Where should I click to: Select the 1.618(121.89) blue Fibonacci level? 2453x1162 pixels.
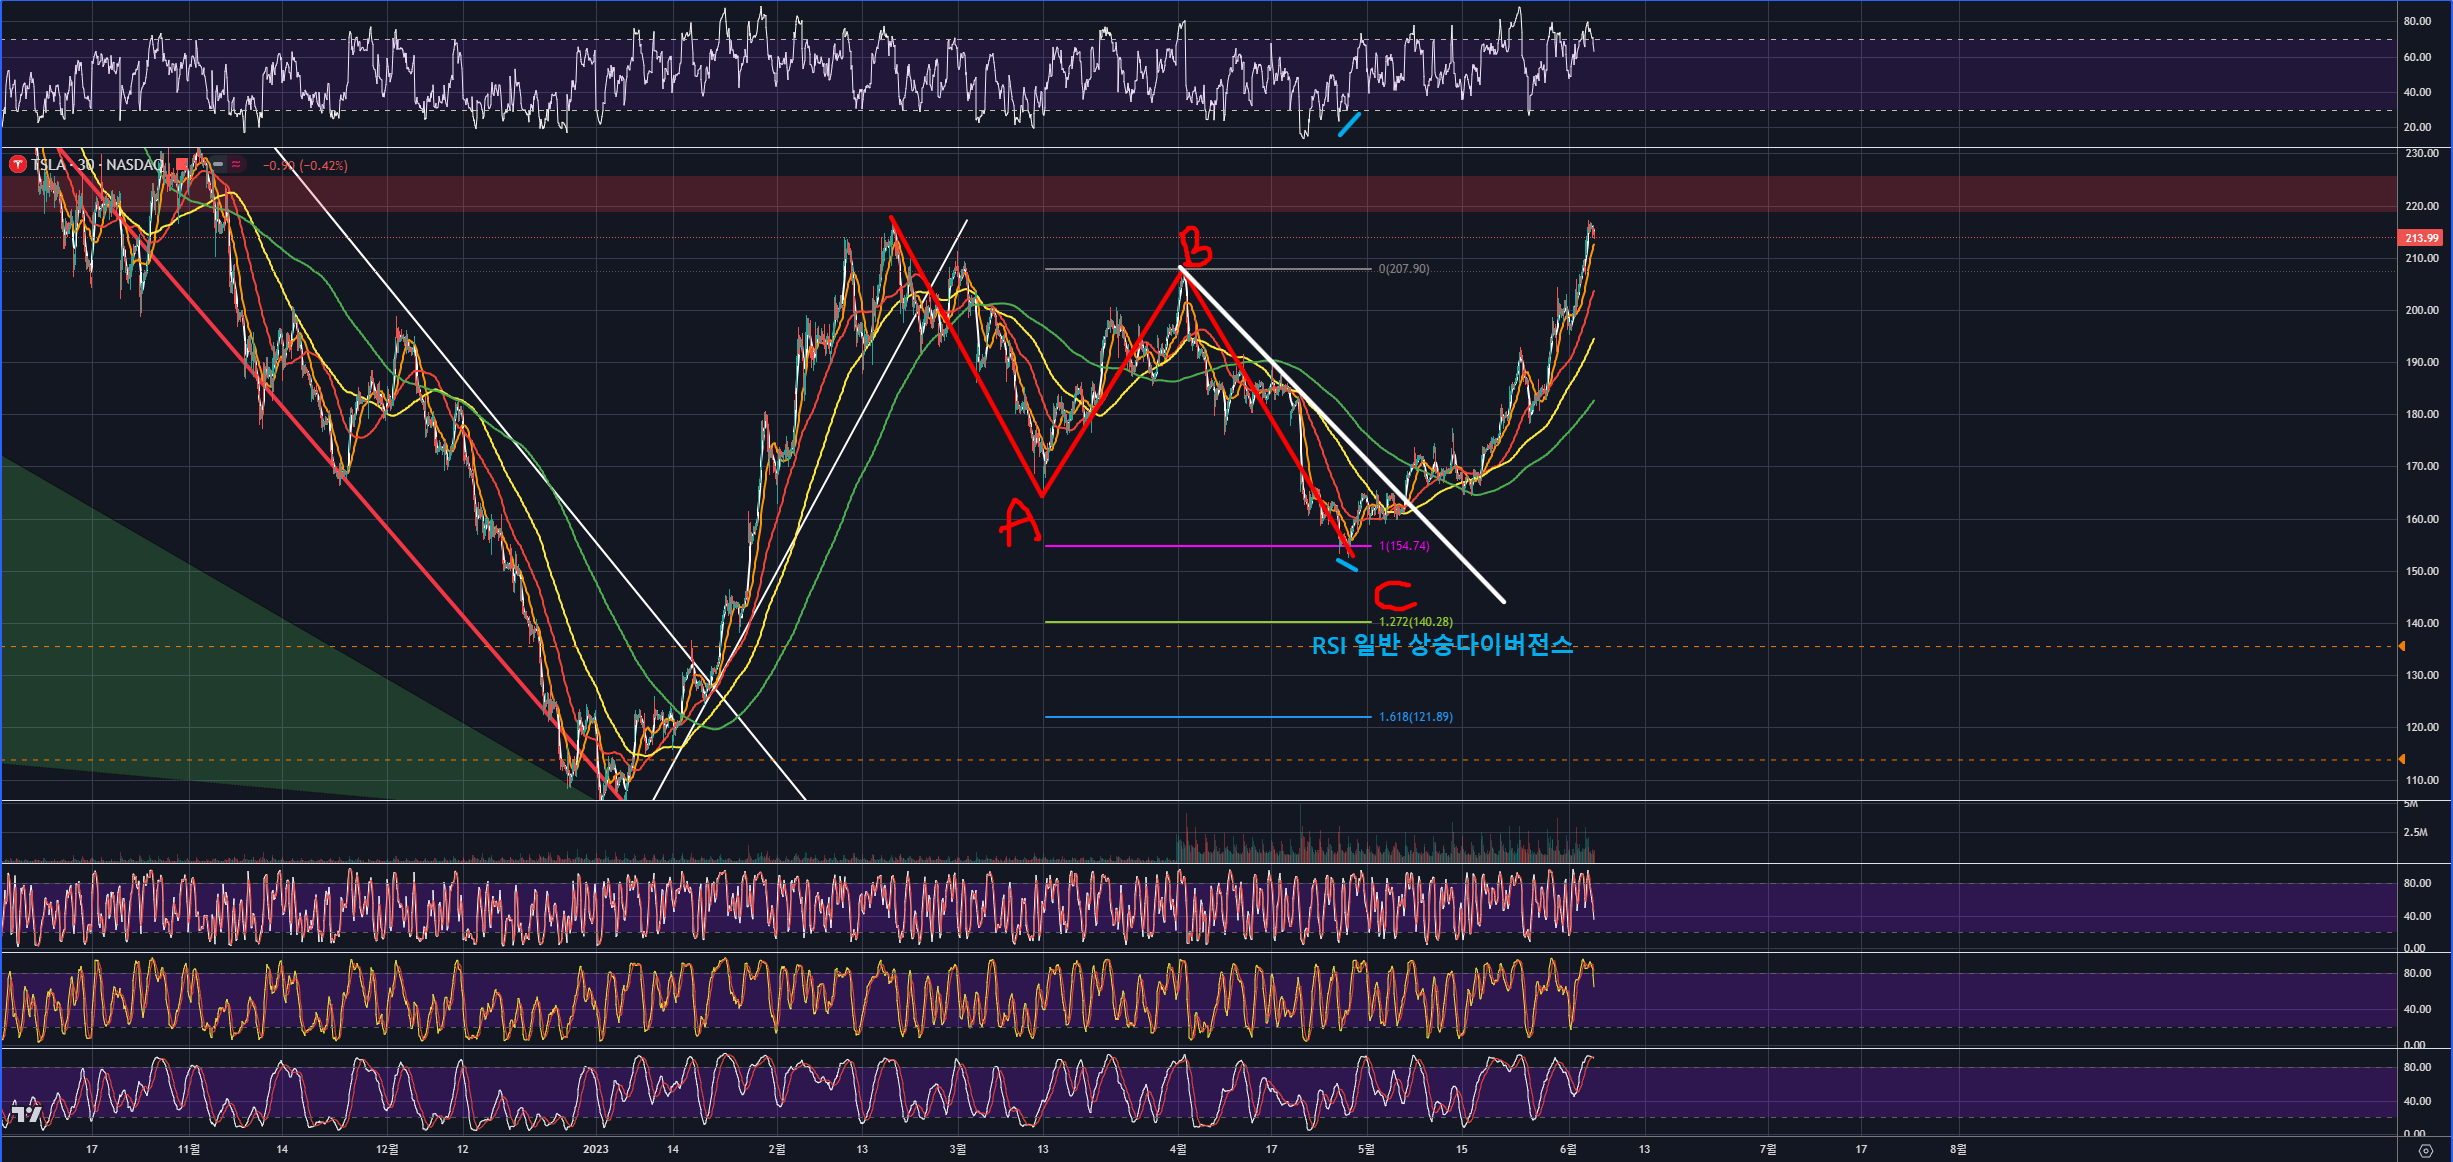pyautogui.click(x=1415, y=717)
